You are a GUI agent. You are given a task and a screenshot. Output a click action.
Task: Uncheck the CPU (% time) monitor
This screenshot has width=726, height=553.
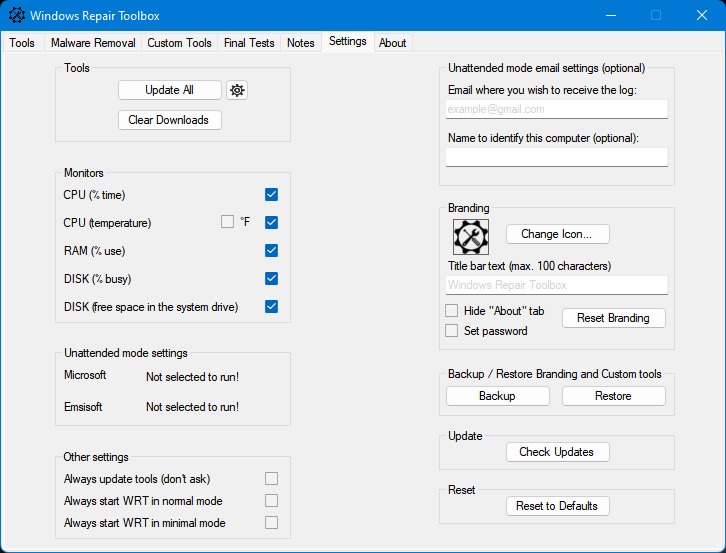(x=271, y=195)
